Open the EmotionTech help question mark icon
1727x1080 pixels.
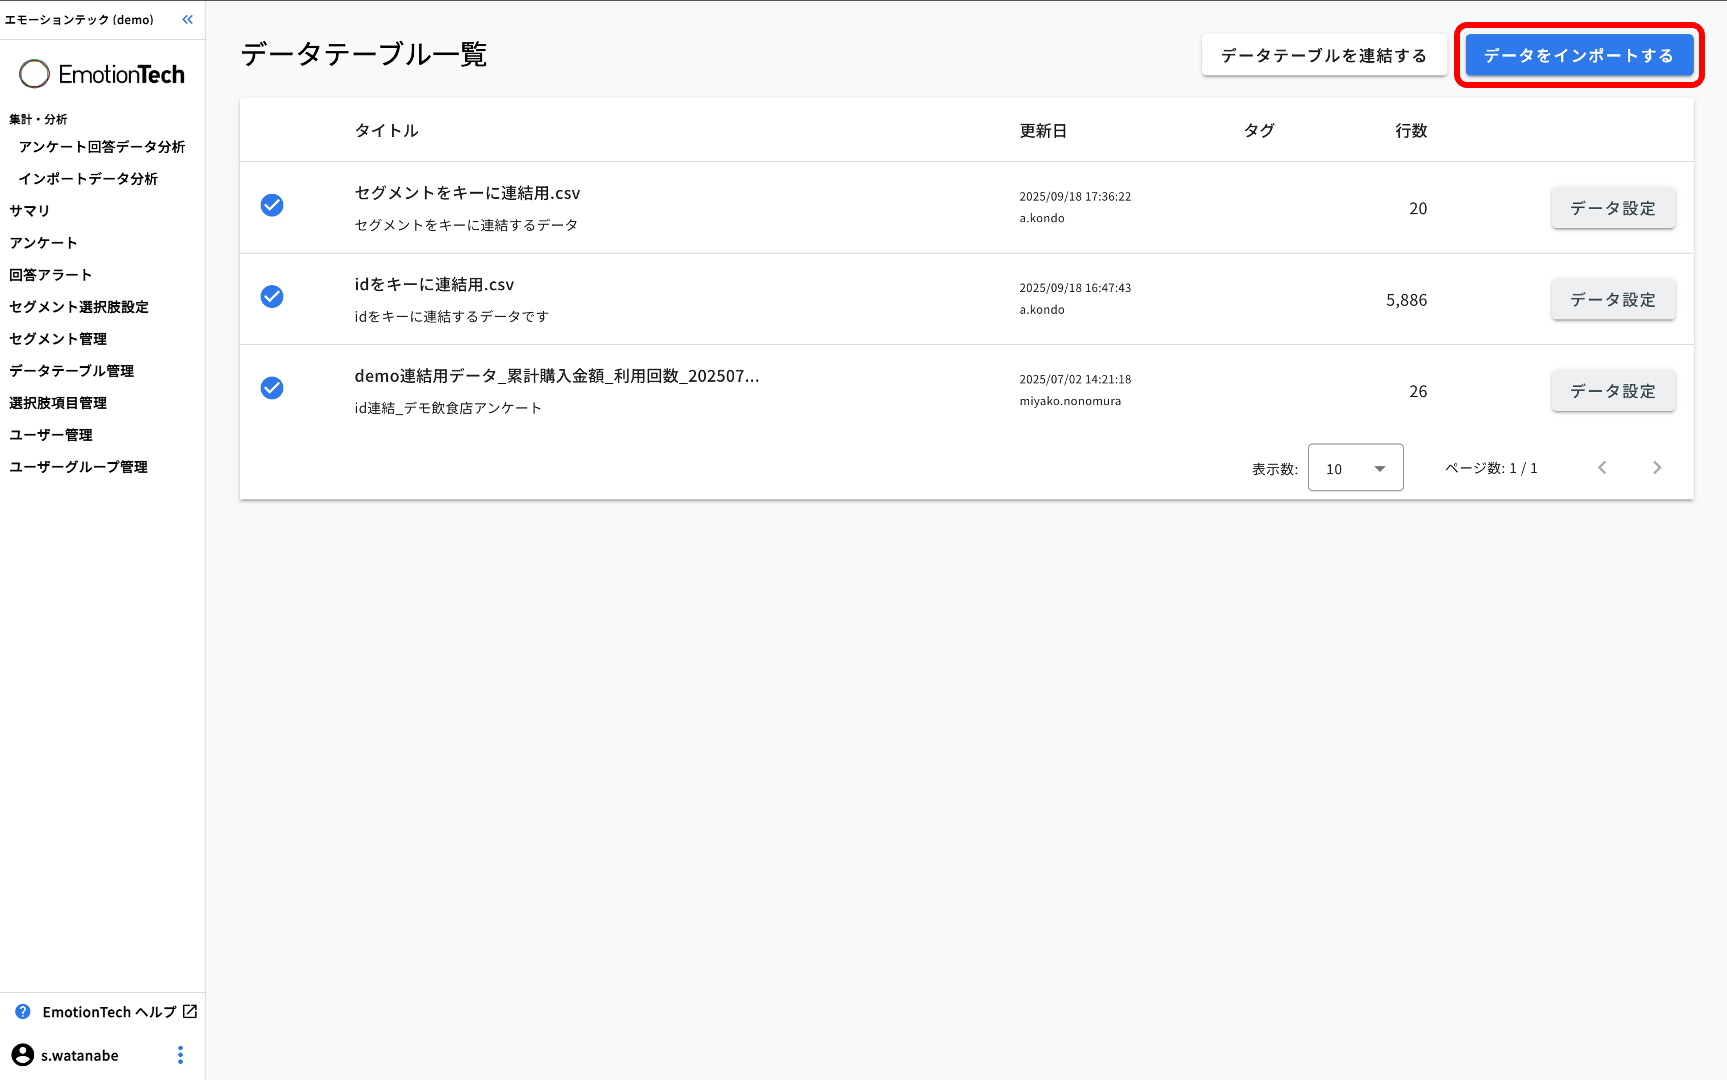tap(23, 1012)
